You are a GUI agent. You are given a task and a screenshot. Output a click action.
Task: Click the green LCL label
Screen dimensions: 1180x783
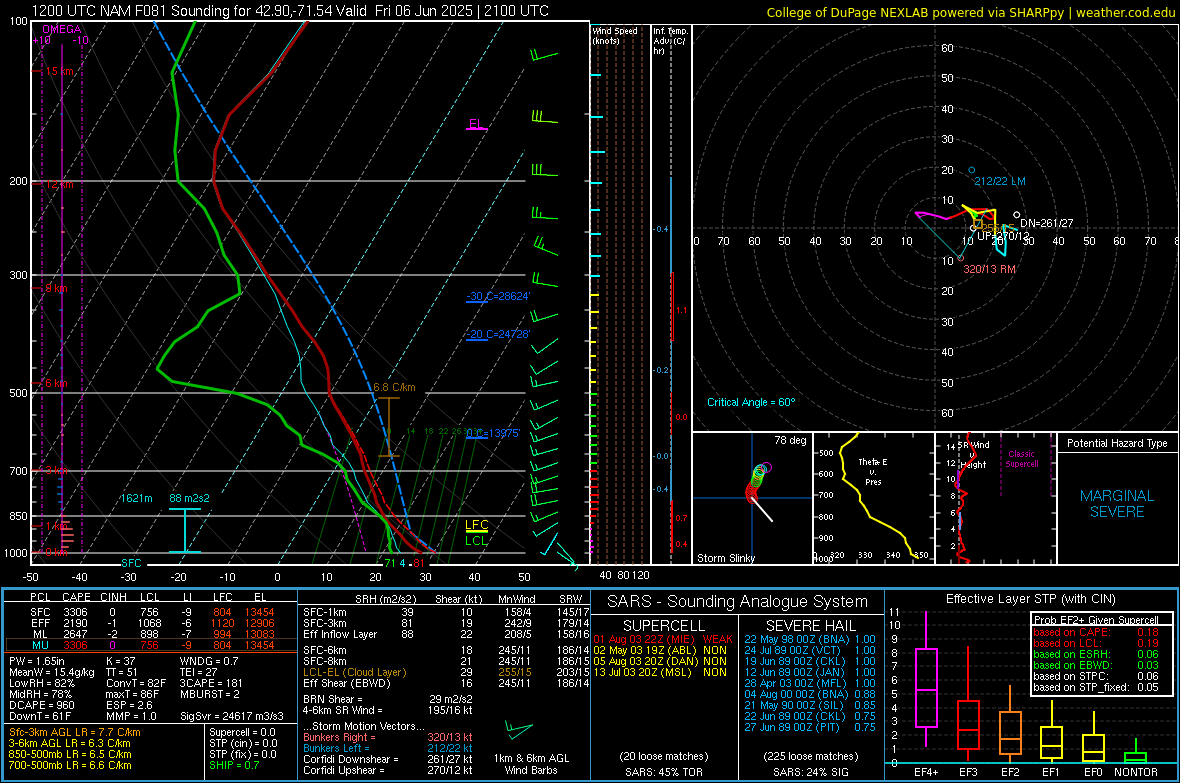pyautogui.click(x=476, y=541)
